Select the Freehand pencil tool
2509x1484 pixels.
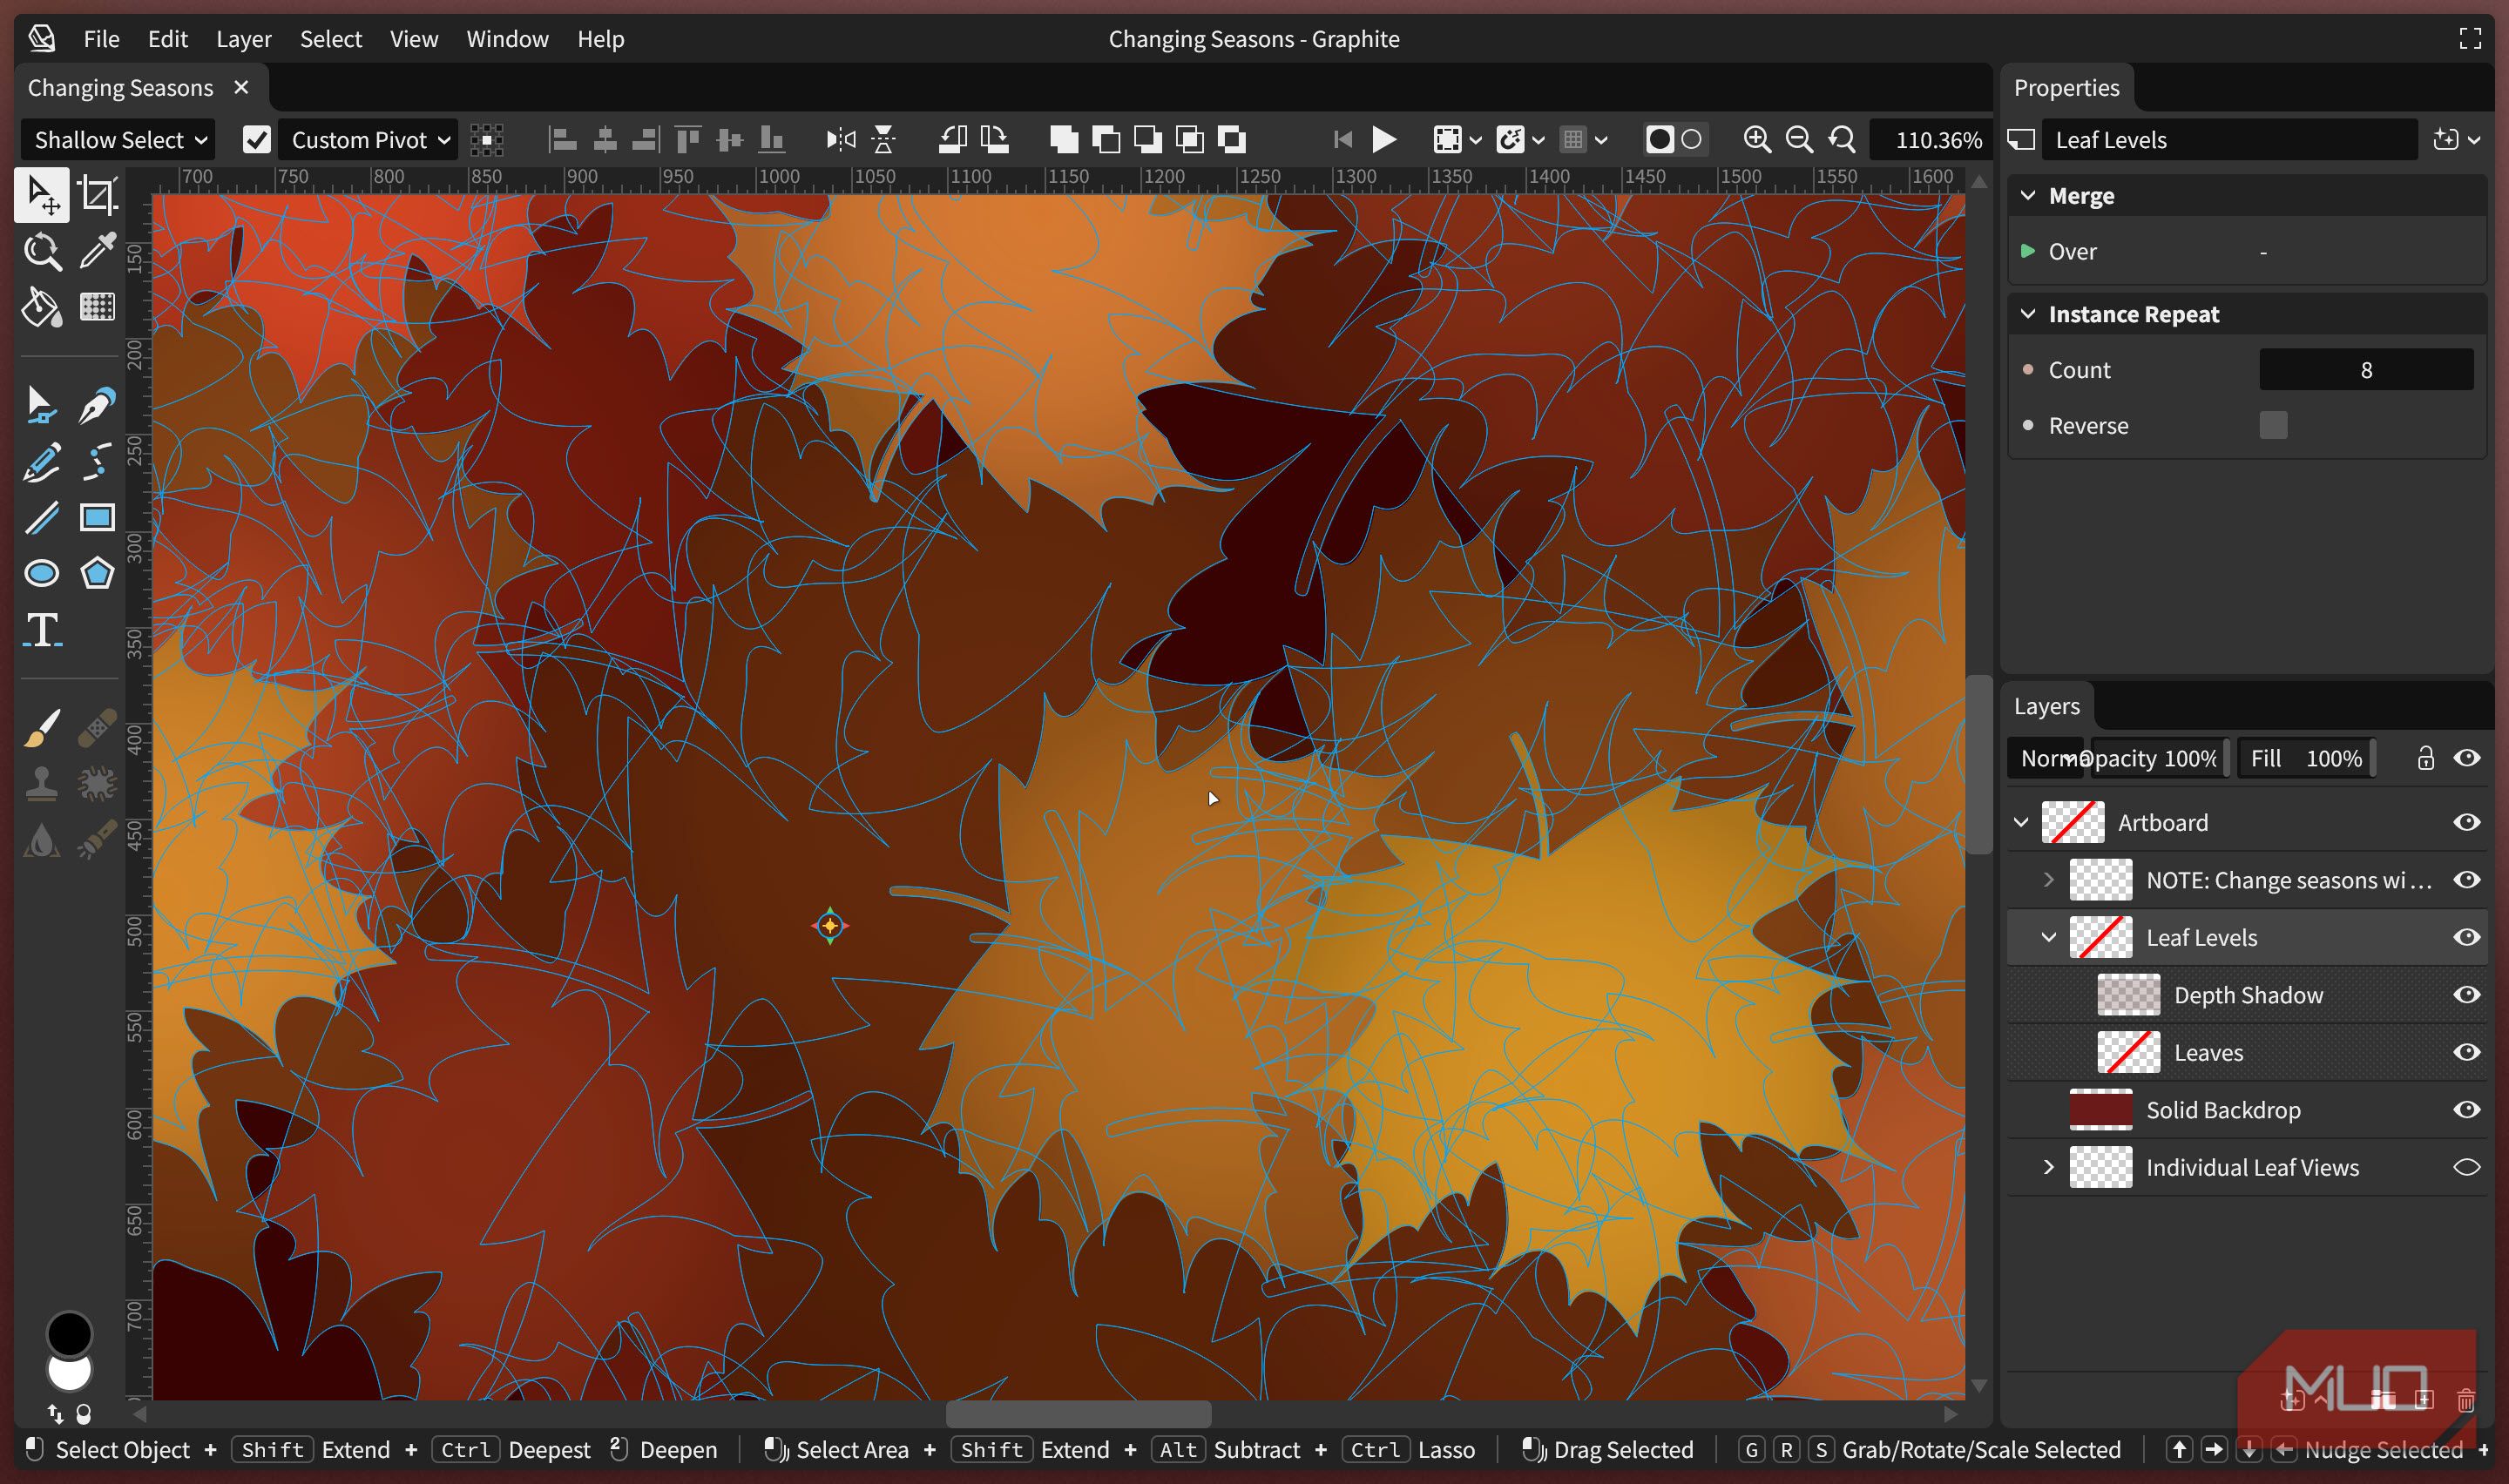pyautogui.click(x=41, y=461)
